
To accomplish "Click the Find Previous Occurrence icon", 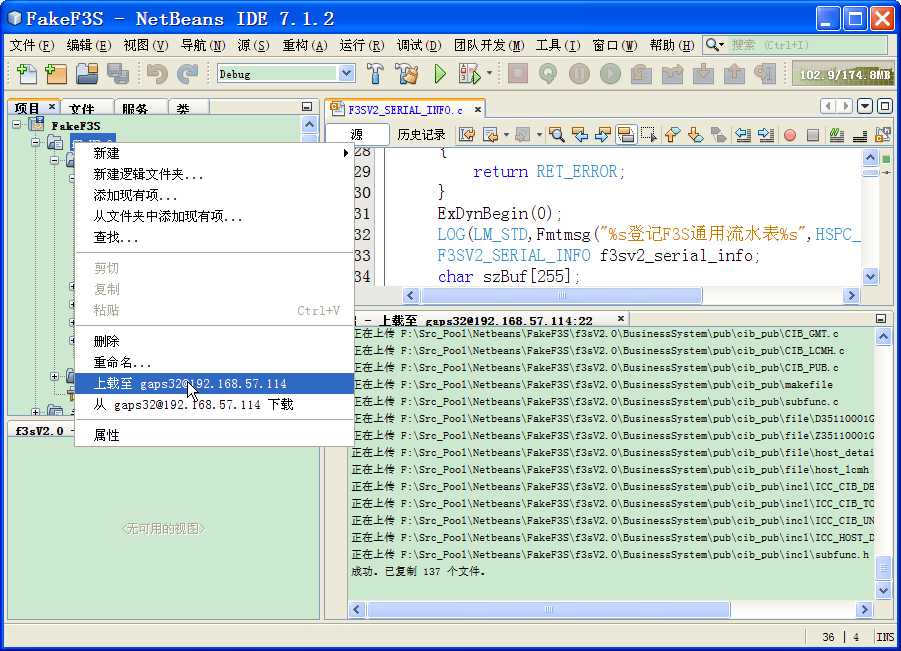I will [580, 135].
